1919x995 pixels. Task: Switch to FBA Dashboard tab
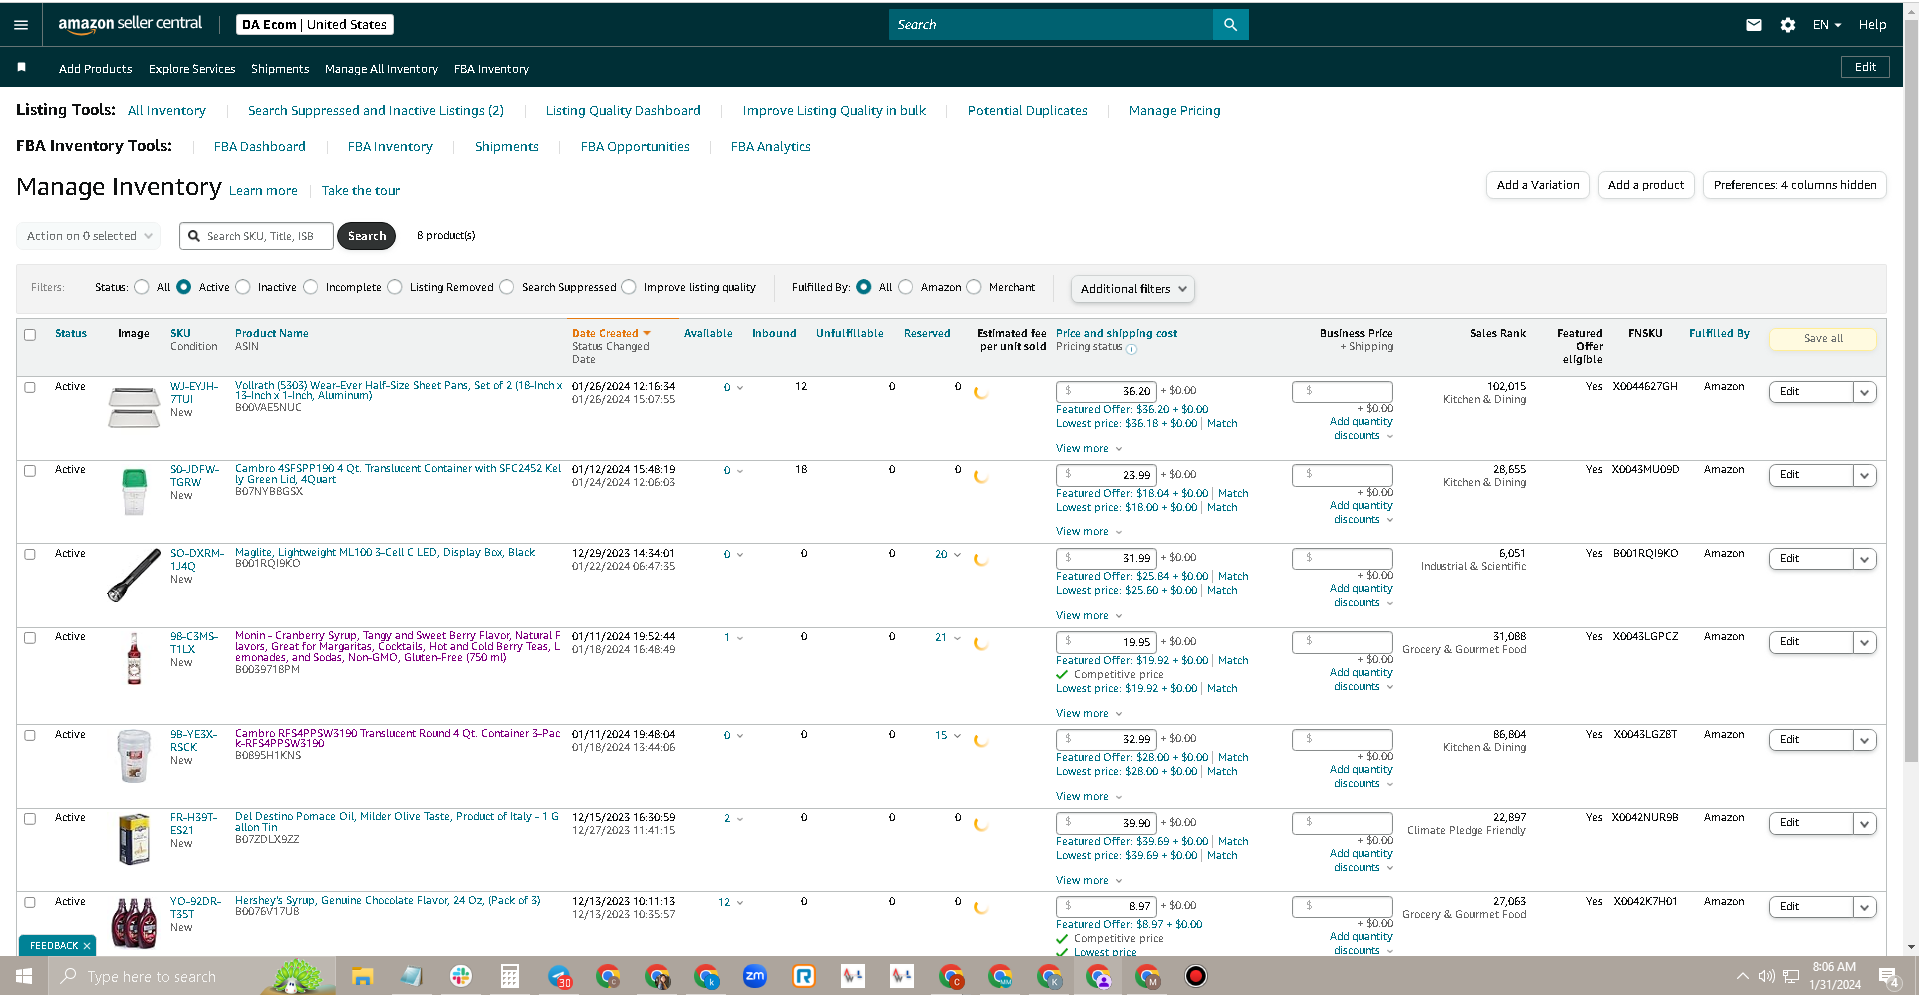click(x=260, y=147)
